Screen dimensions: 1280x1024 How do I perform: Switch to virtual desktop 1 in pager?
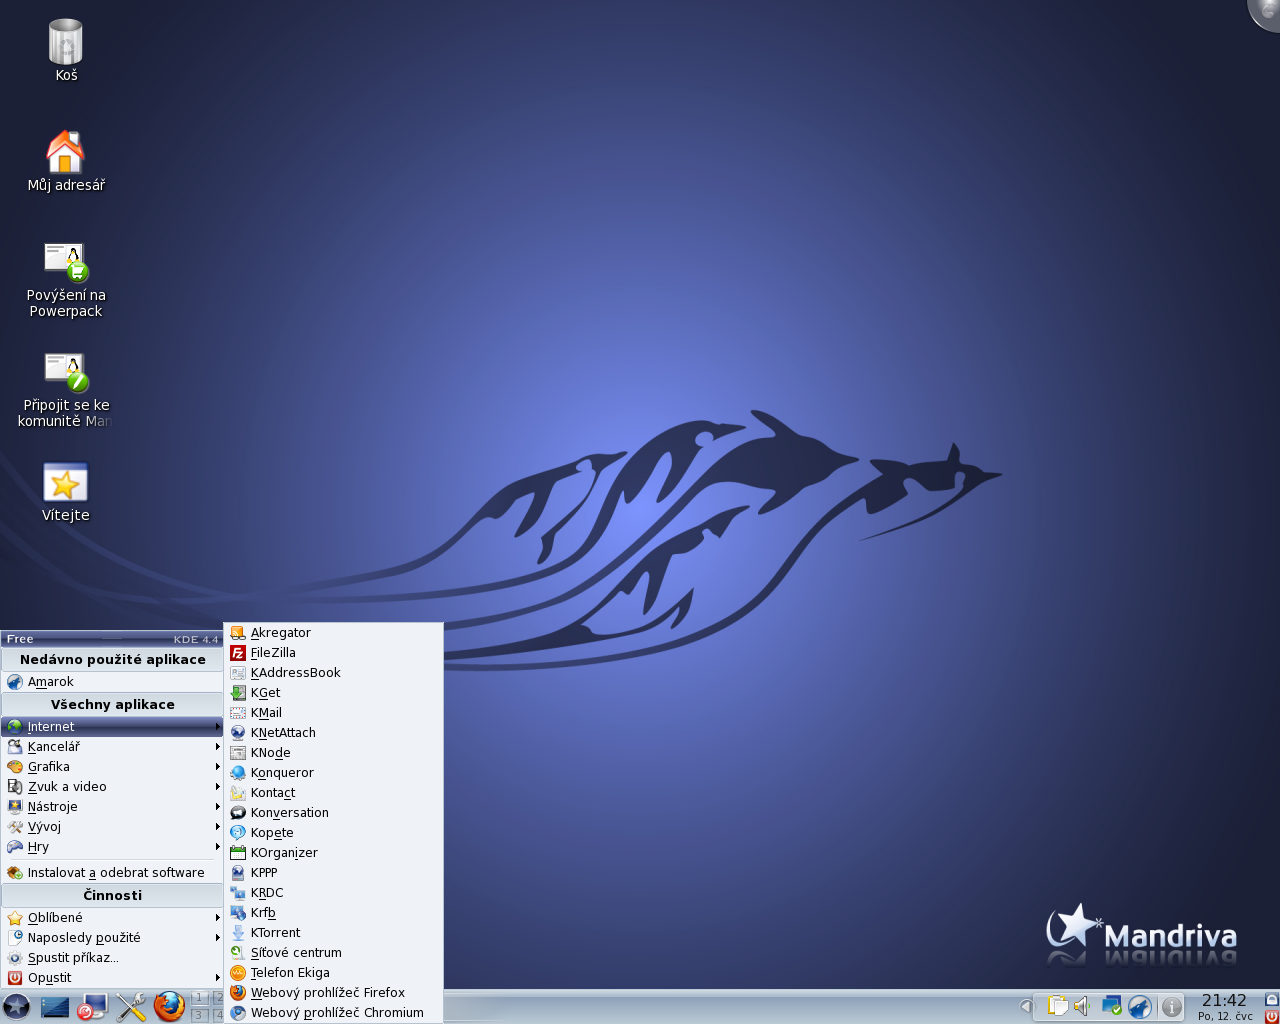200,997
